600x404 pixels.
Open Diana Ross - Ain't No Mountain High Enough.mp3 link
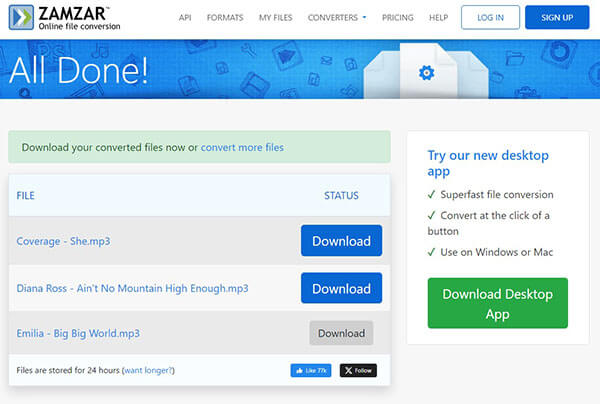(x=132, y=288)
